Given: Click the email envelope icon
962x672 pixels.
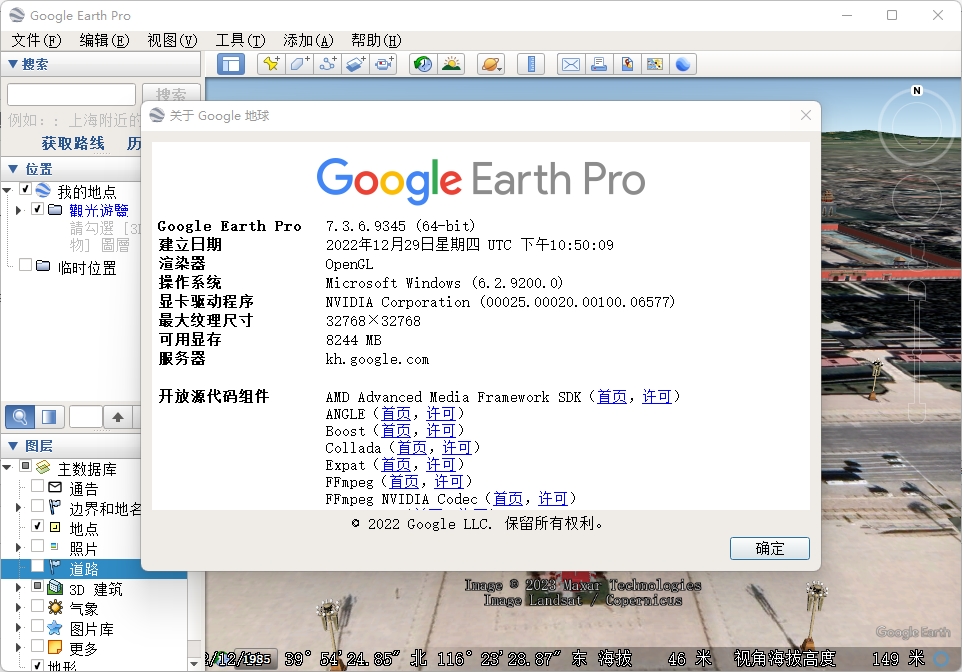Looking at the screenshot, I should point(570,64).
